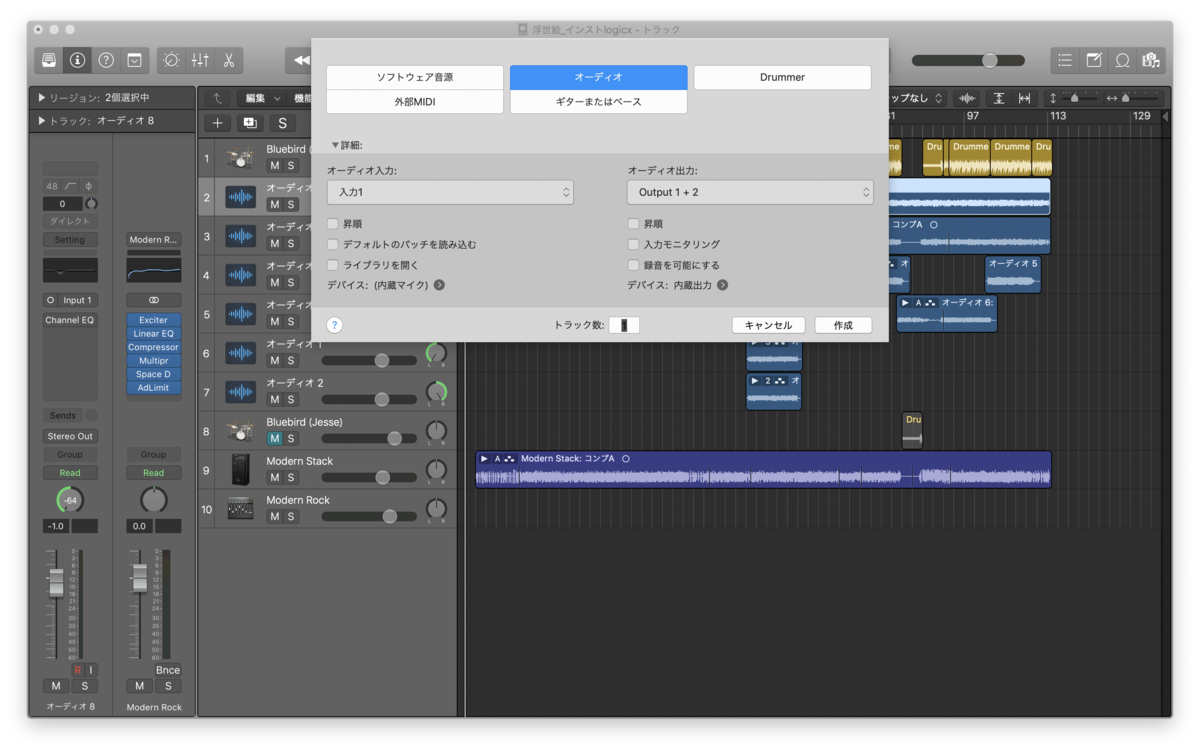Click the drum kit icon on track 8
This screenshot has width=1200, height=752.
240,431
